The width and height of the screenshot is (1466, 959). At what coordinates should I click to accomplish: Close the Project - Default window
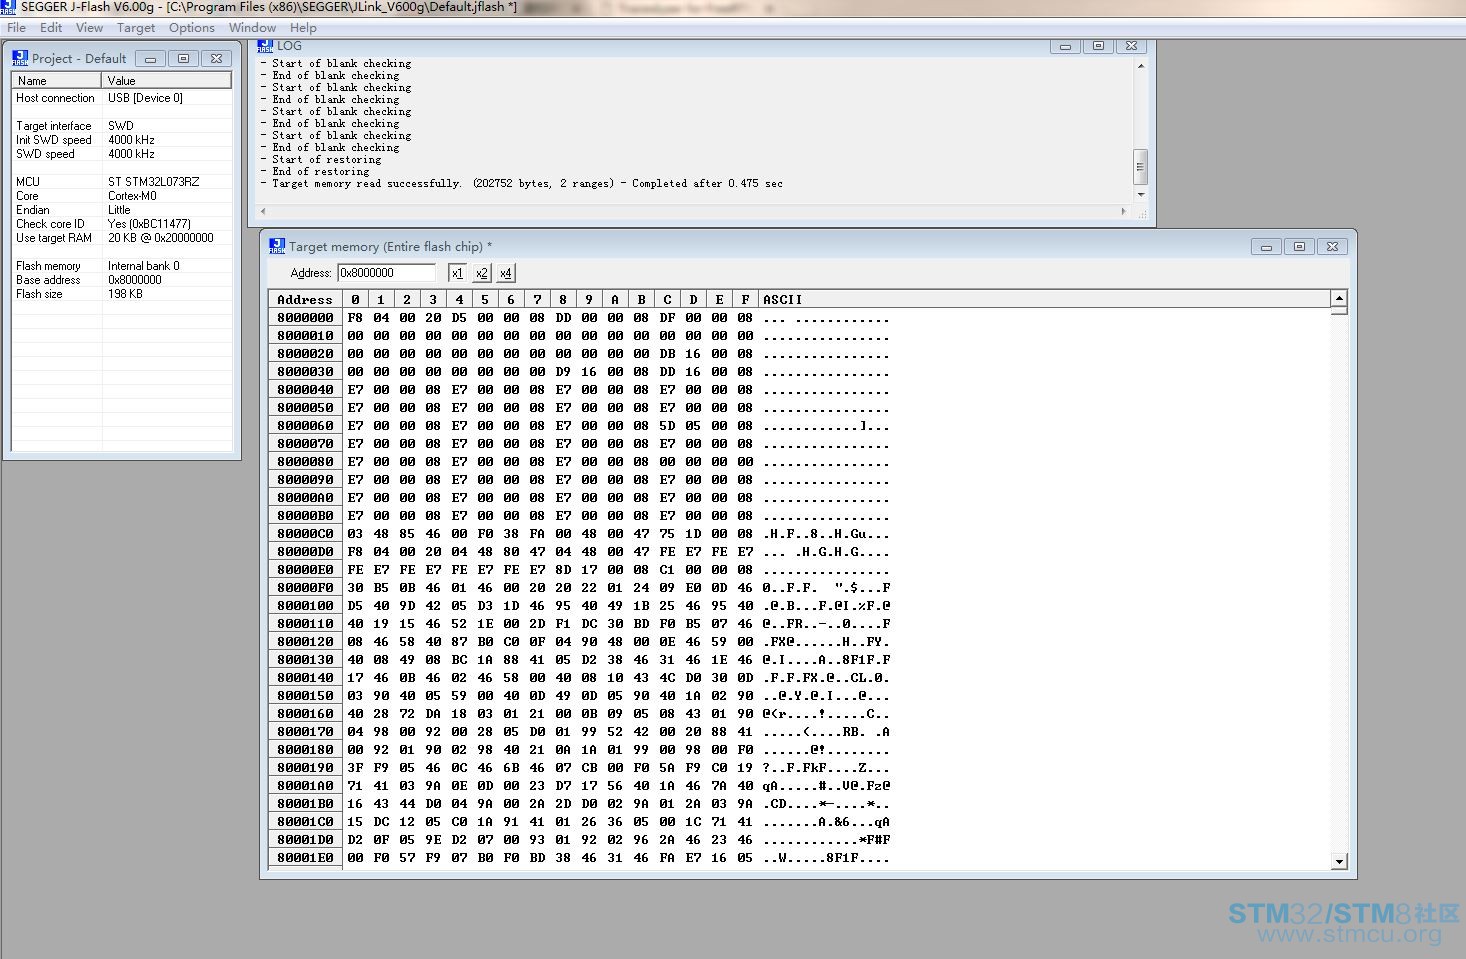tap(216, 59)
